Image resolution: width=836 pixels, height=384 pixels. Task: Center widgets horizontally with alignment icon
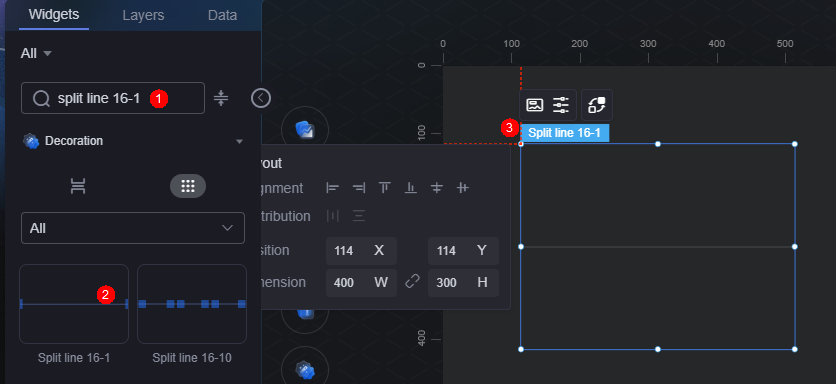click(463, 188)
